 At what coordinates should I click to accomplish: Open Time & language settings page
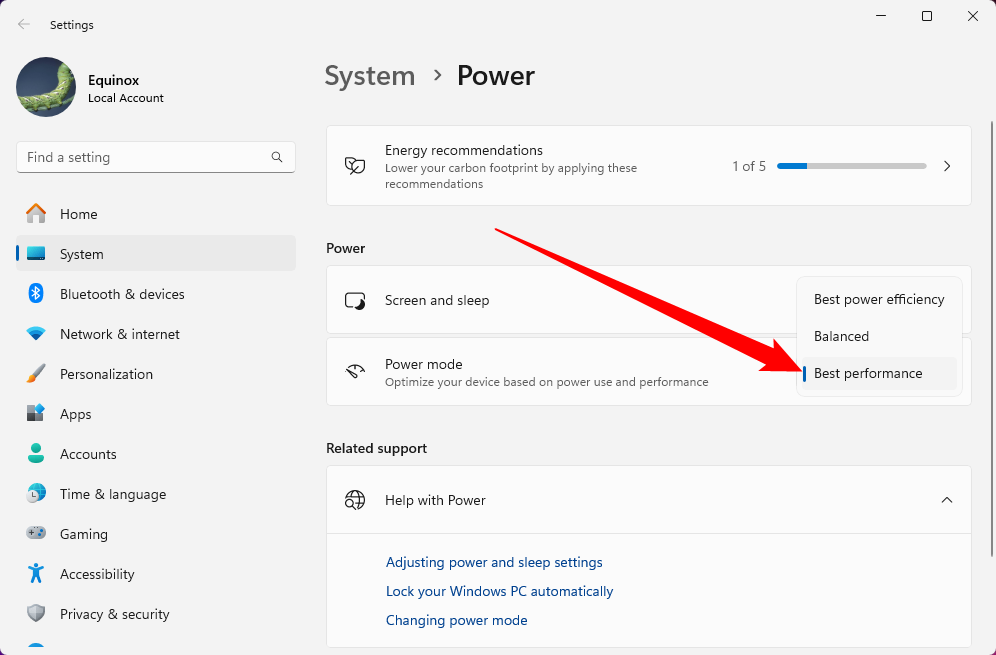(112, 494)
